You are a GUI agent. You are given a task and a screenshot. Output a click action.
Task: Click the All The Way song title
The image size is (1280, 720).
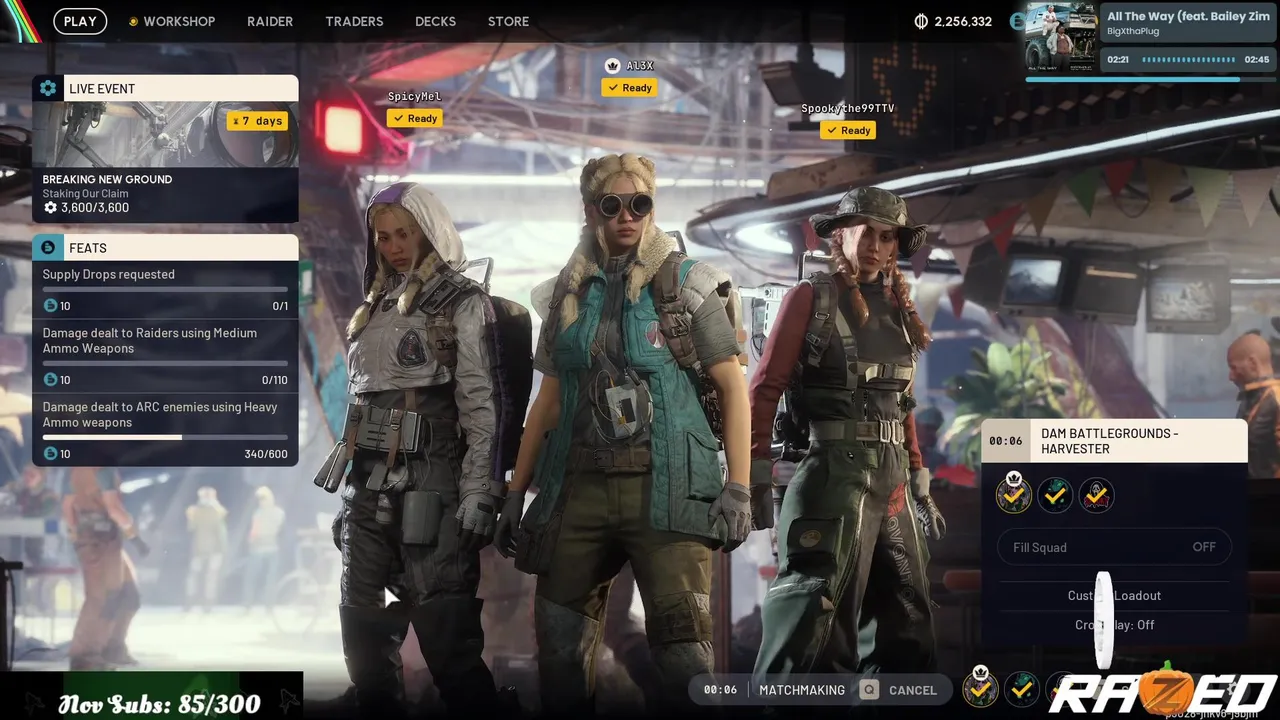click(1188, 16)
